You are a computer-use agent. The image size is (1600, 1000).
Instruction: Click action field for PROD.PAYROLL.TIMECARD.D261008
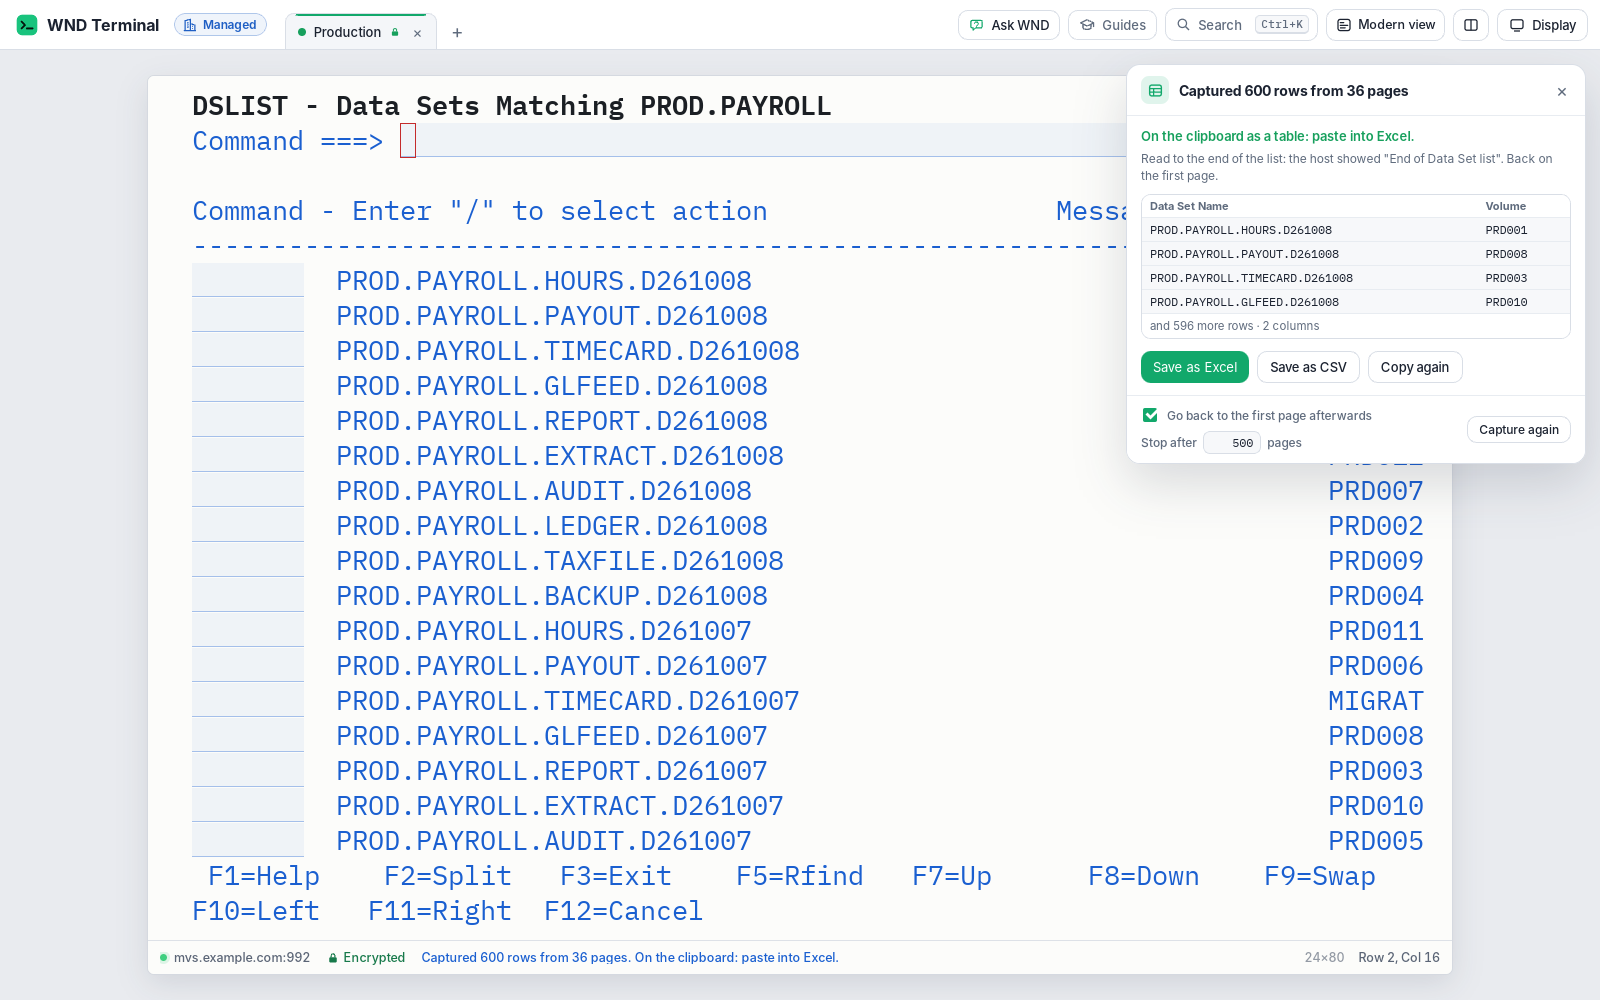point(248,351)
